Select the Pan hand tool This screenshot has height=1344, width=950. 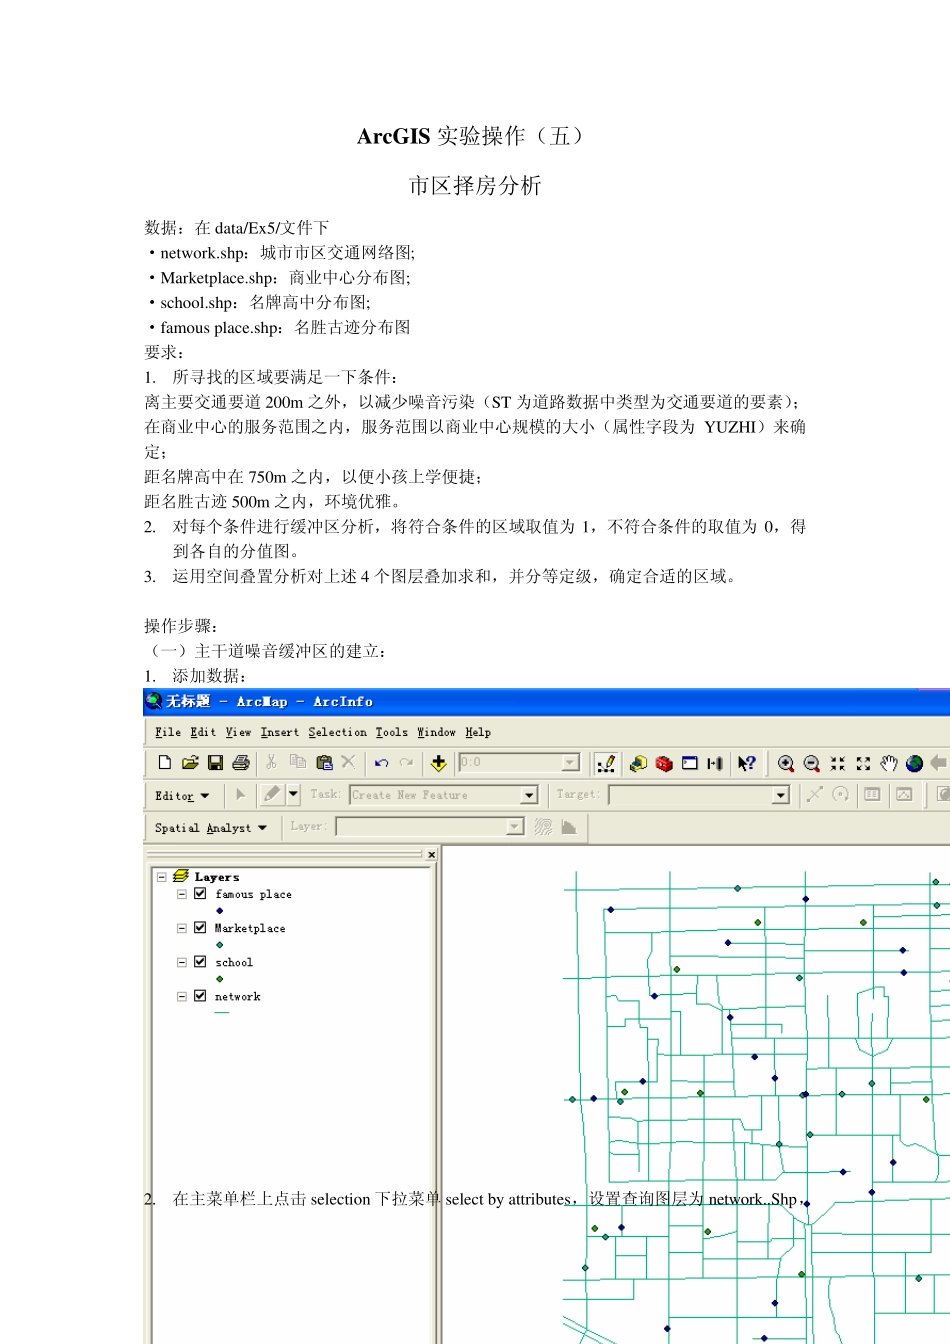click(x=889, y=763)
